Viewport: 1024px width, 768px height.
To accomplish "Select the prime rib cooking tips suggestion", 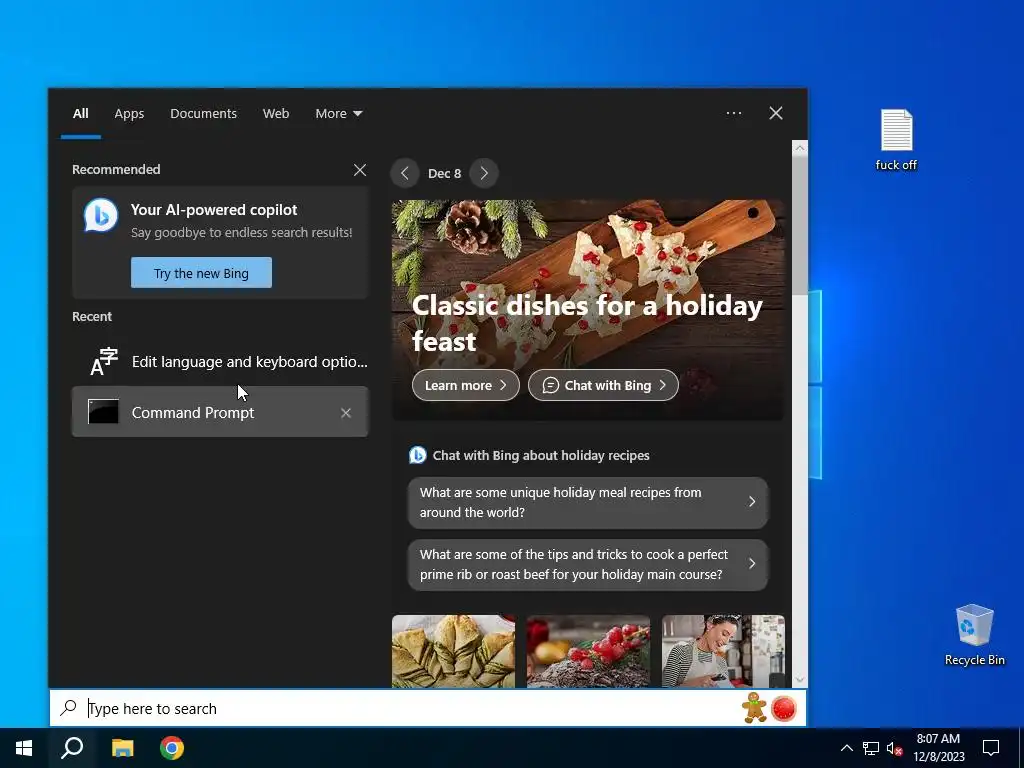I will 588,564.
